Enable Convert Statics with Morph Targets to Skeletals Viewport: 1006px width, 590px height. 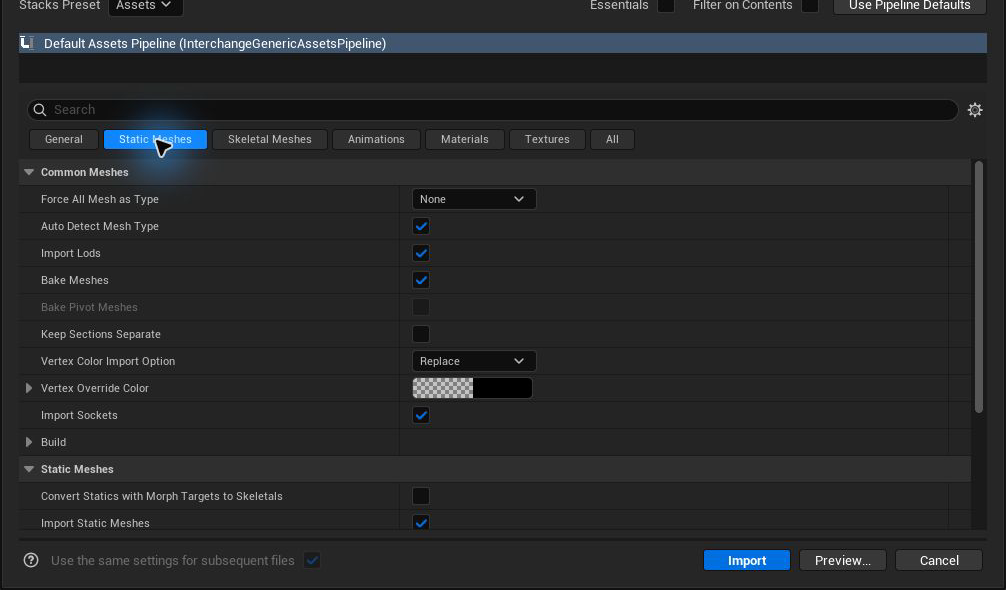click(421, 496)
